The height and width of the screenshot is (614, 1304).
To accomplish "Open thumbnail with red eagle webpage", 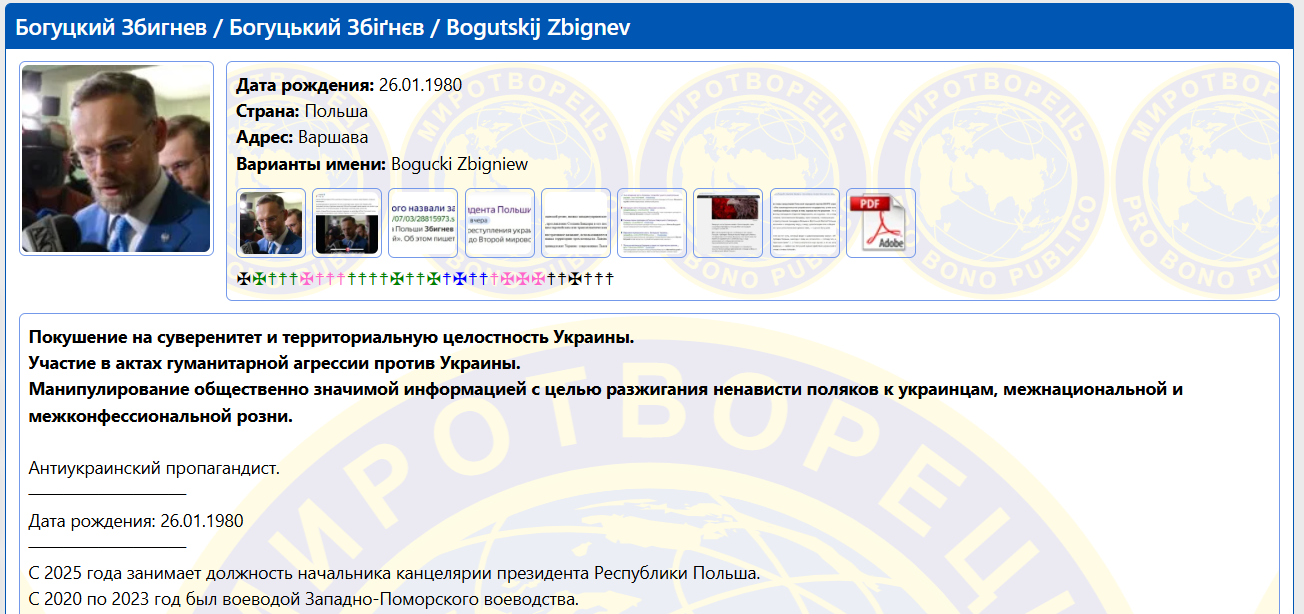I will pyautogui.click(x=728, y=223).
